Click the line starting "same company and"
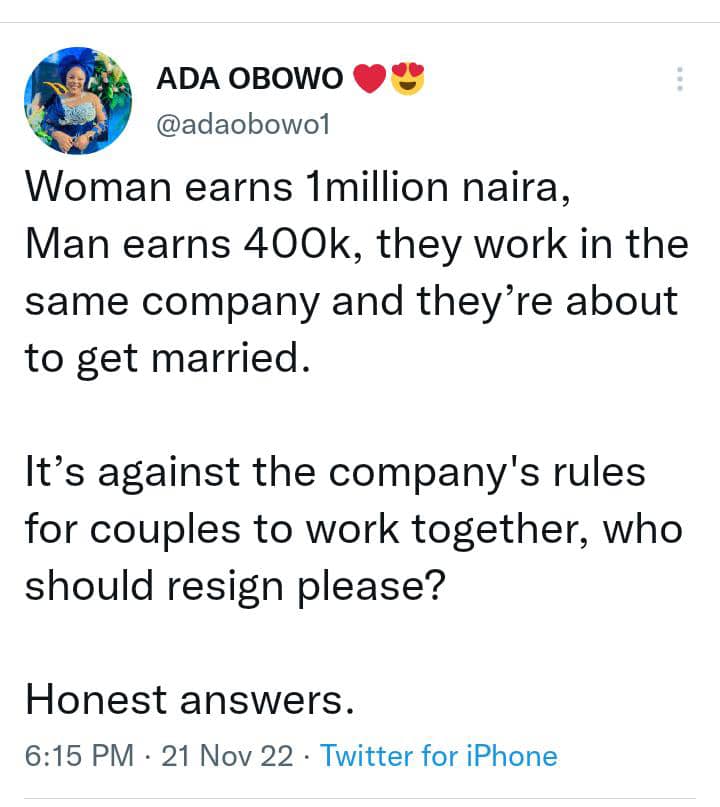 point(351,301)
